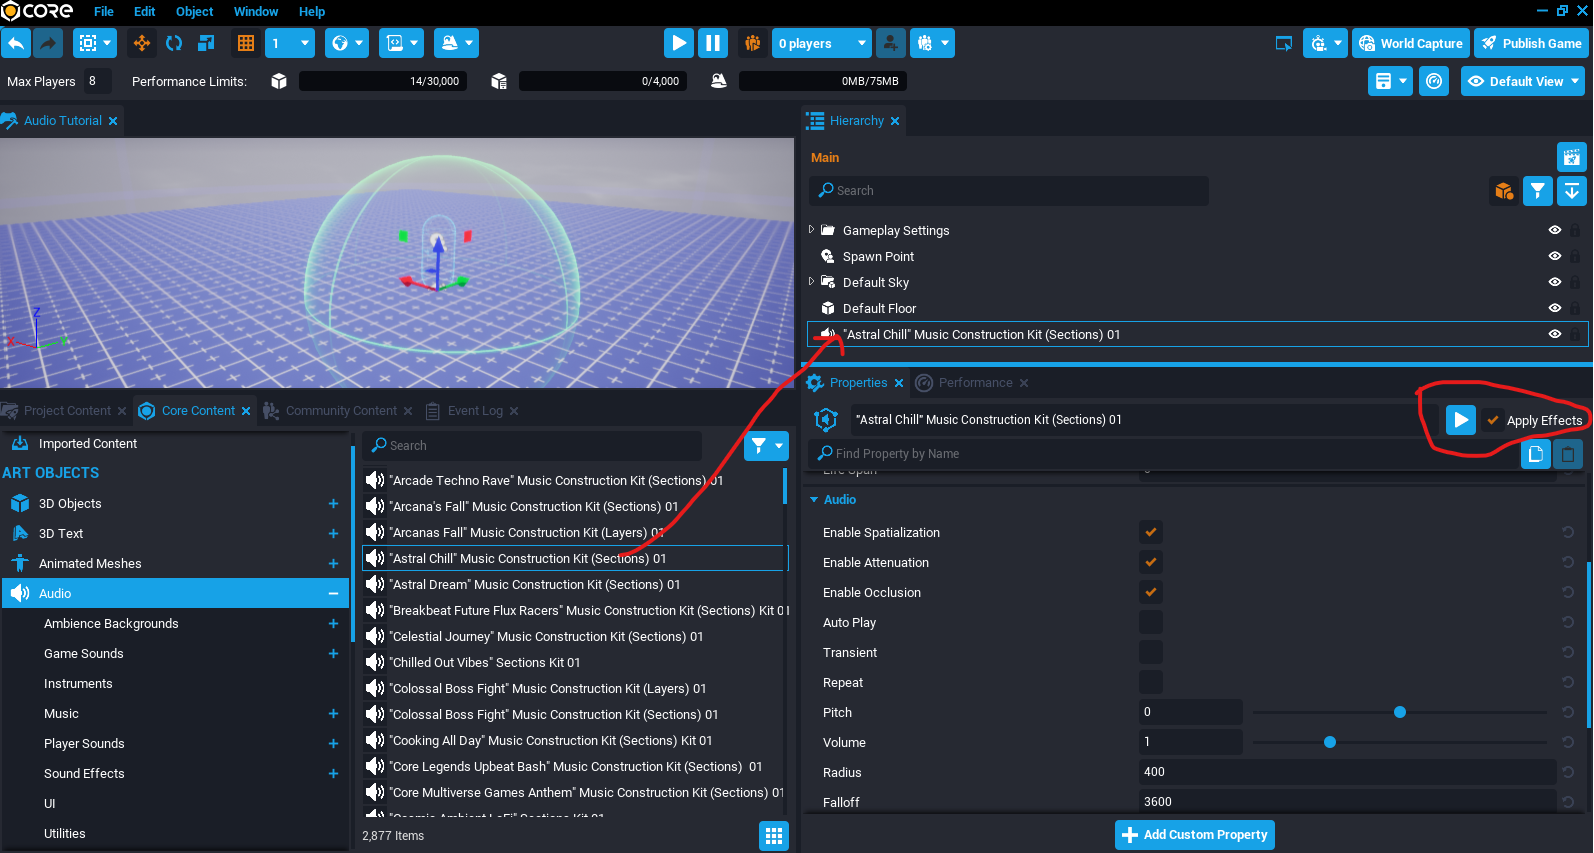Screen dimensions: 1594x853
Task: Switch to Event Log tab
Action: [475, 411]
